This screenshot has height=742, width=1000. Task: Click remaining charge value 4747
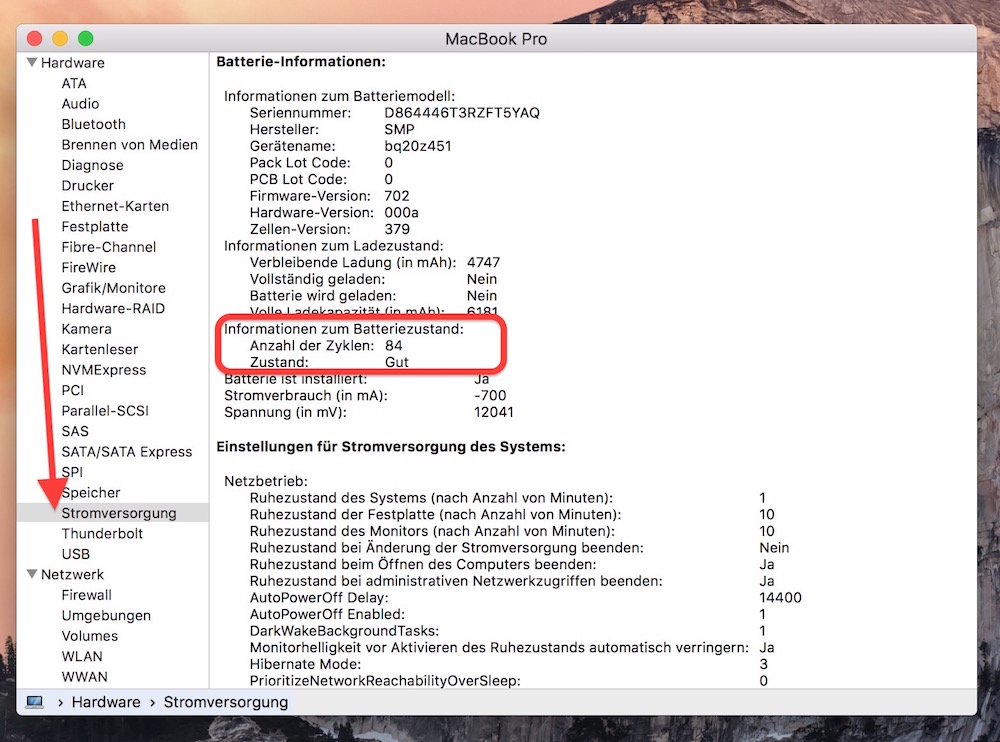click(x=483, y=262)
